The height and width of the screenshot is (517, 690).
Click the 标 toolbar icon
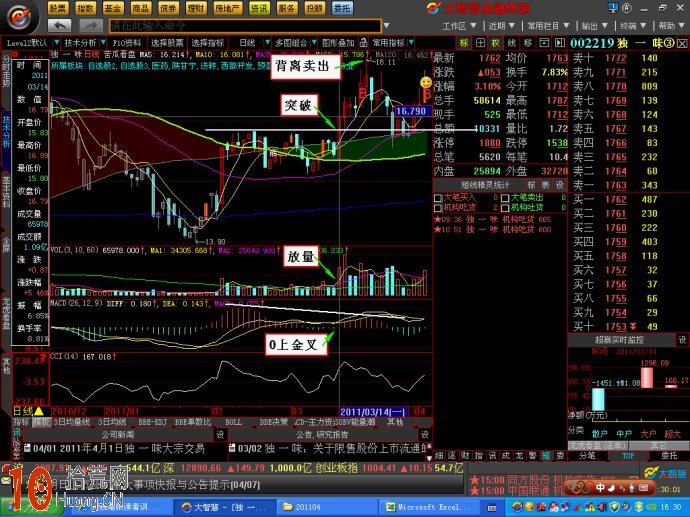pos(464,43)
